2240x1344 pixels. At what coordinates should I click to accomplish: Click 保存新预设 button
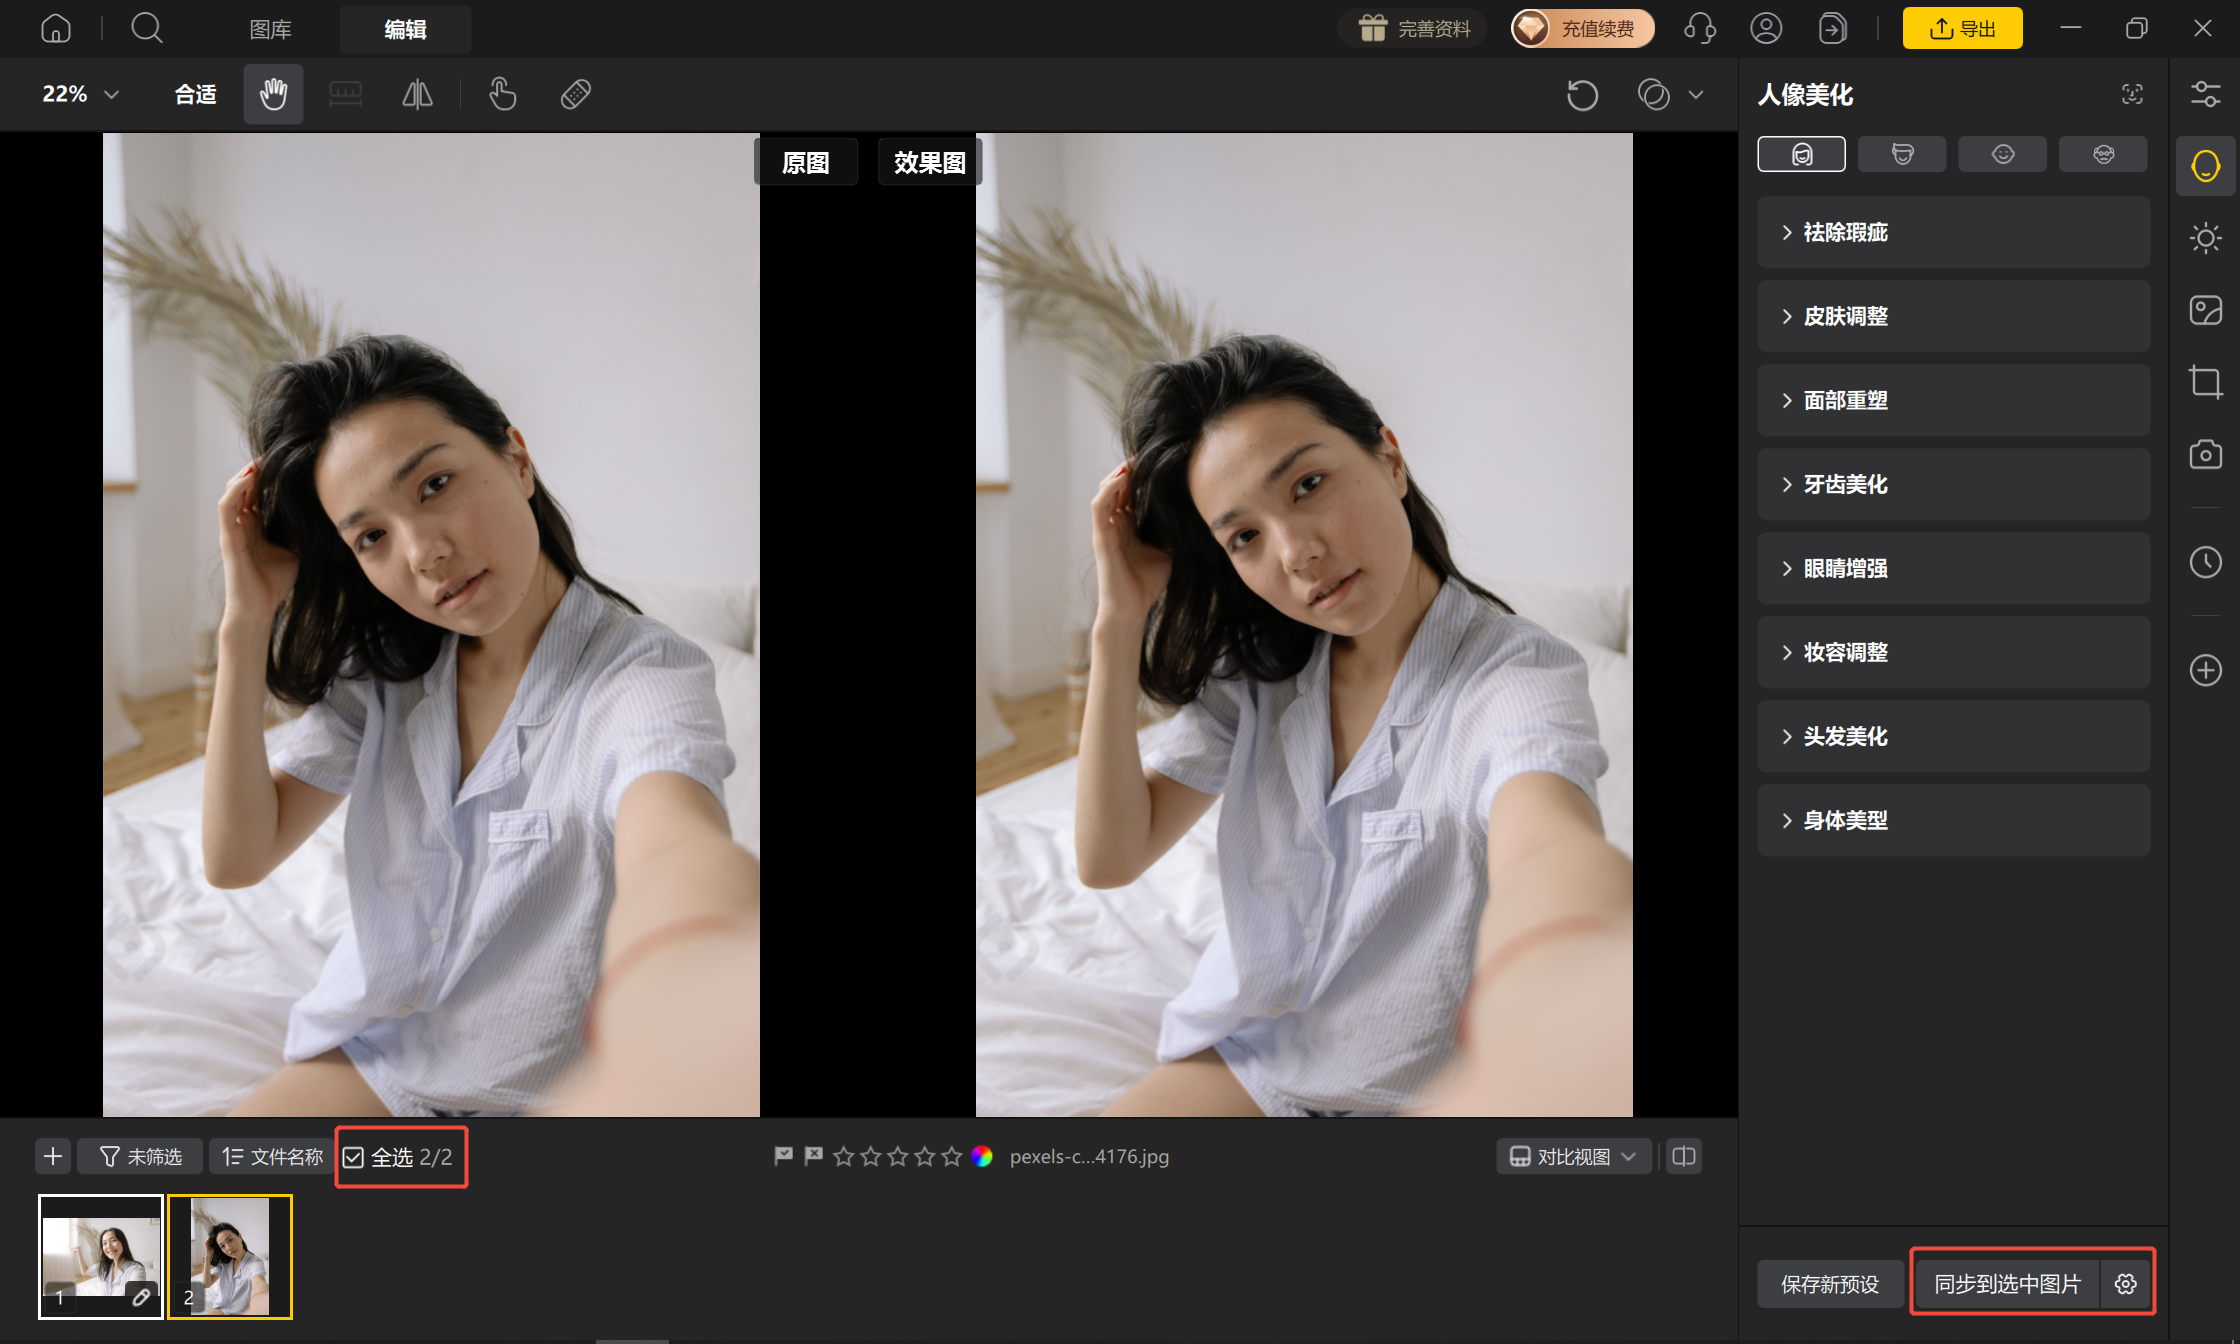pyautogui.click(x=1830, y=1284)
